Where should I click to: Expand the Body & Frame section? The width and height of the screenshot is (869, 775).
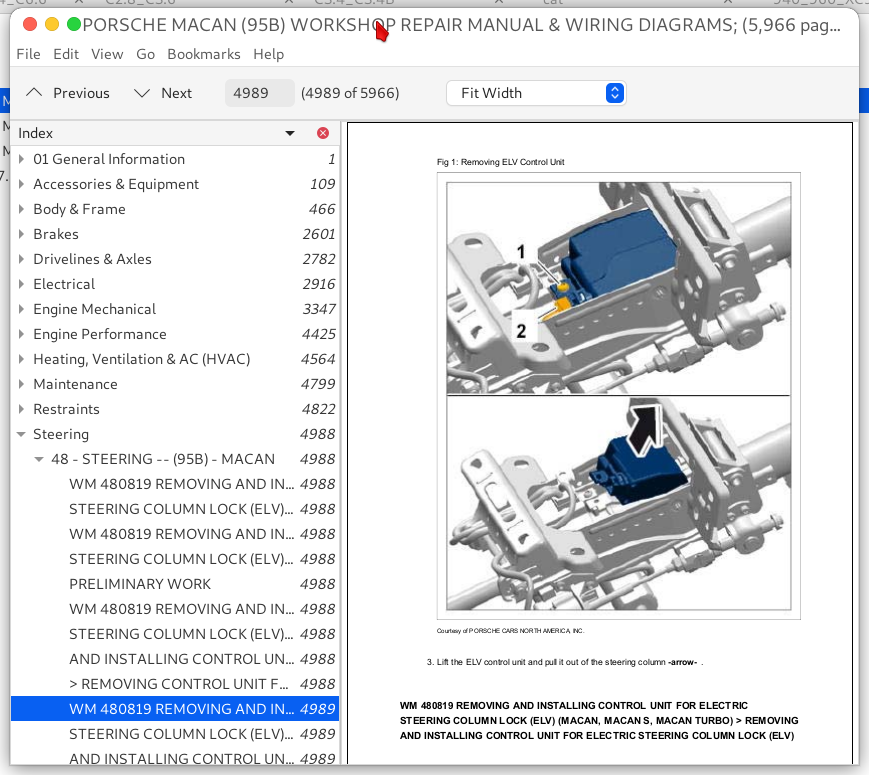(21, 209)
